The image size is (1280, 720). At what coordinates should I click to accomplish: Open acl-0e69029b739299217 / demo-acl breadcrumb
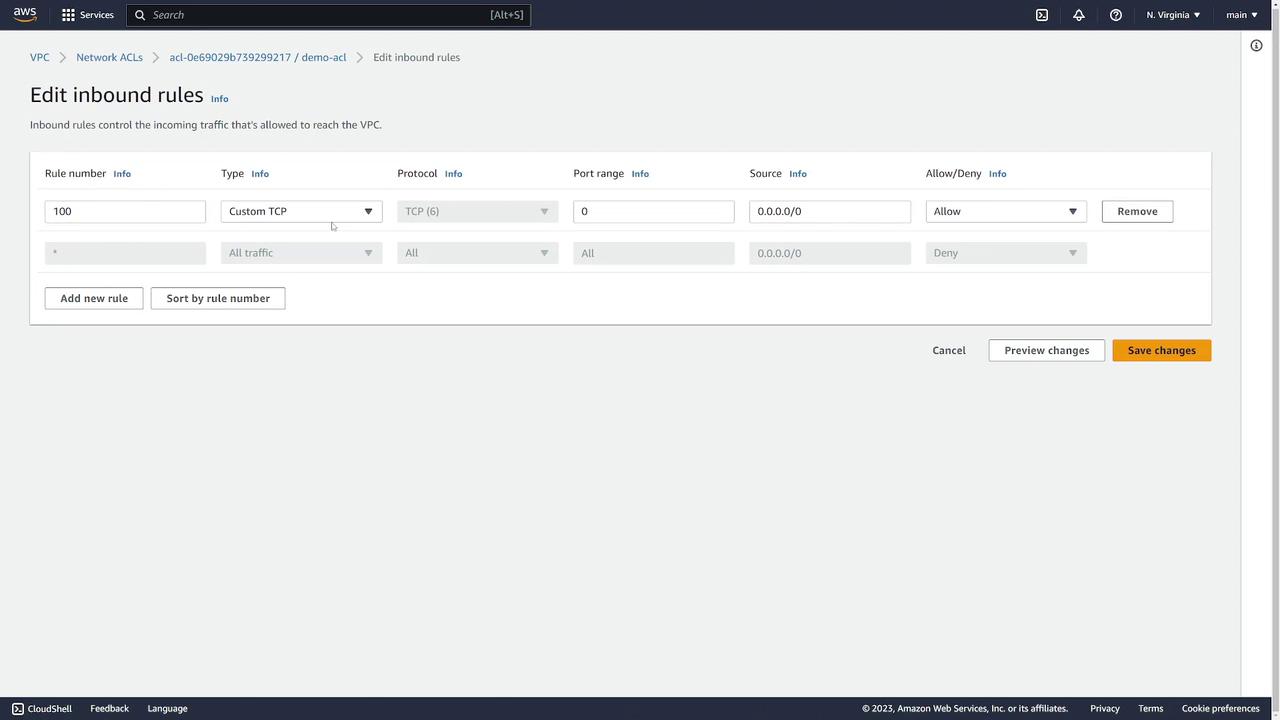(x=258, y=57)
